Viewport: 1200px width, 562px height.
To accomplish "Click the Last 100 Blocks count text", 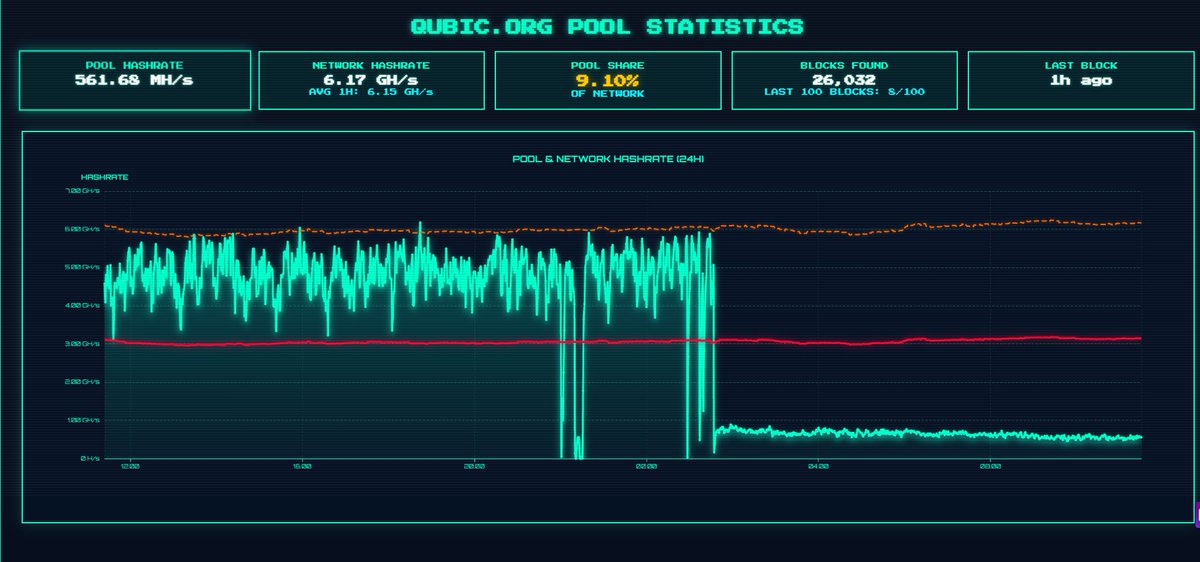I will [x=844, y=92].
